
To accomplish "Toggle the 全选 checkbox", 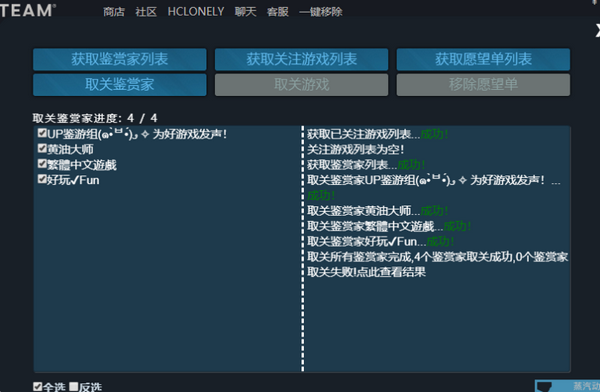I will pos(38,386).
